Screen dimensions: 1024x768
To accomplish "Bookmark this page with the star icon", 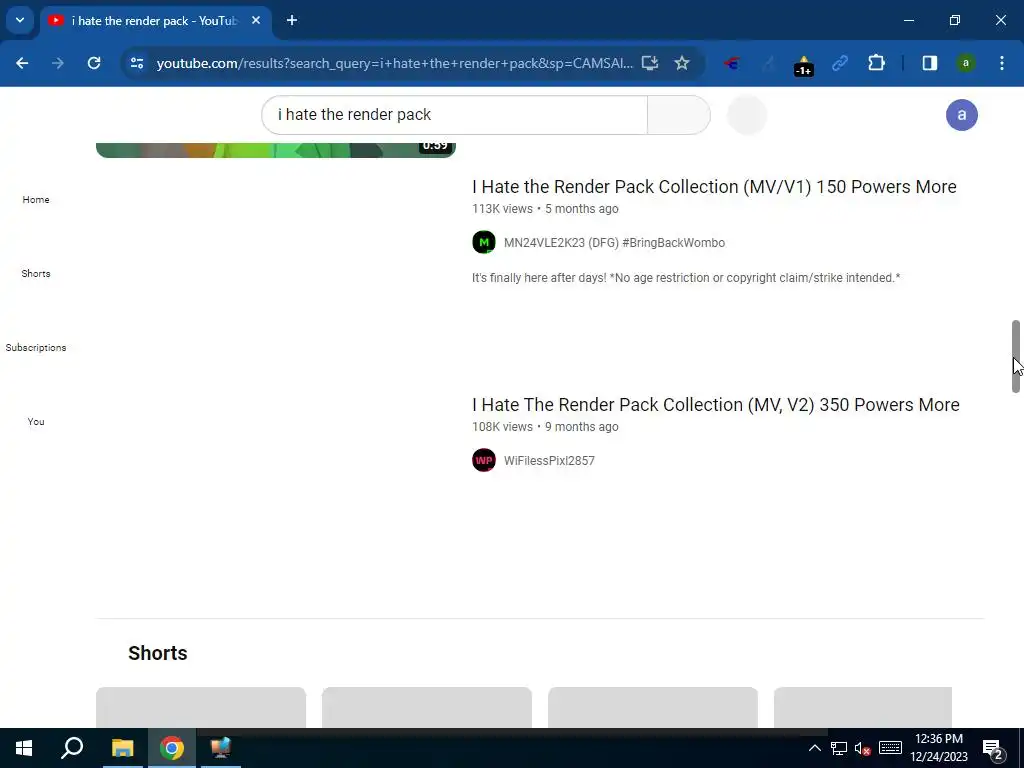I will tap(682, 63).
